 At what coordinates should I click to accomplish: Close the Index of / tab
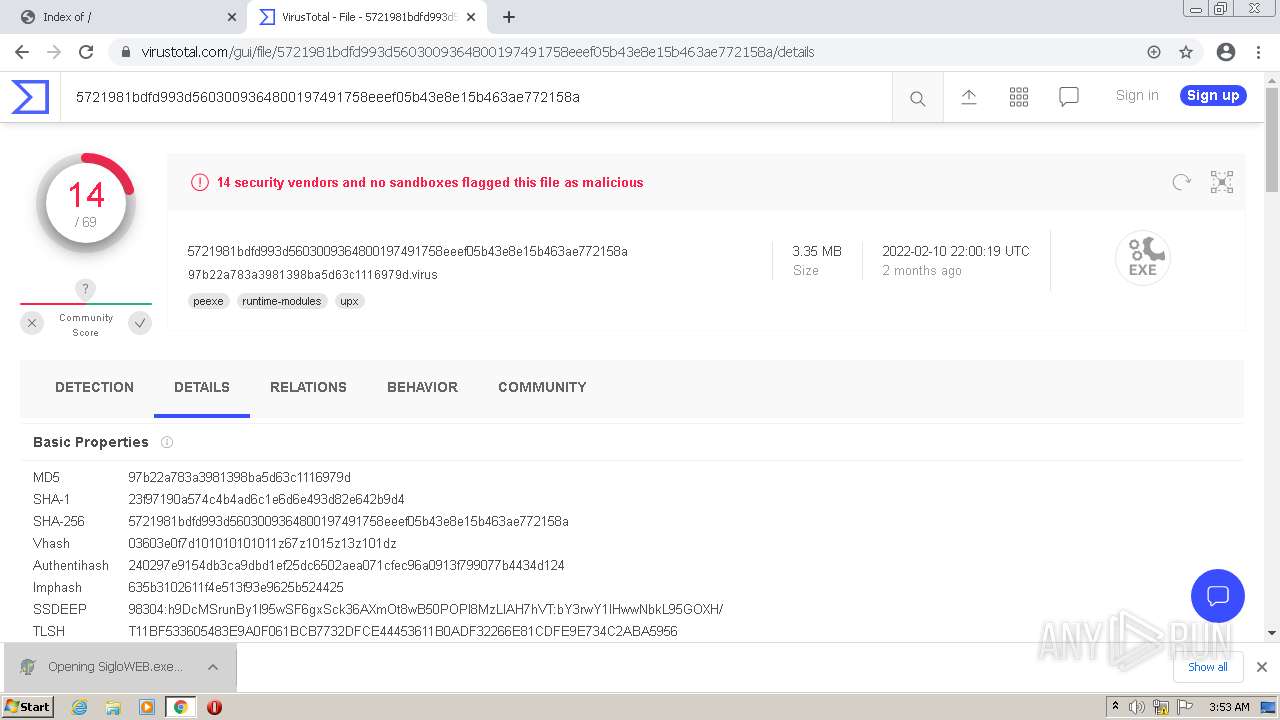point(232,17)
